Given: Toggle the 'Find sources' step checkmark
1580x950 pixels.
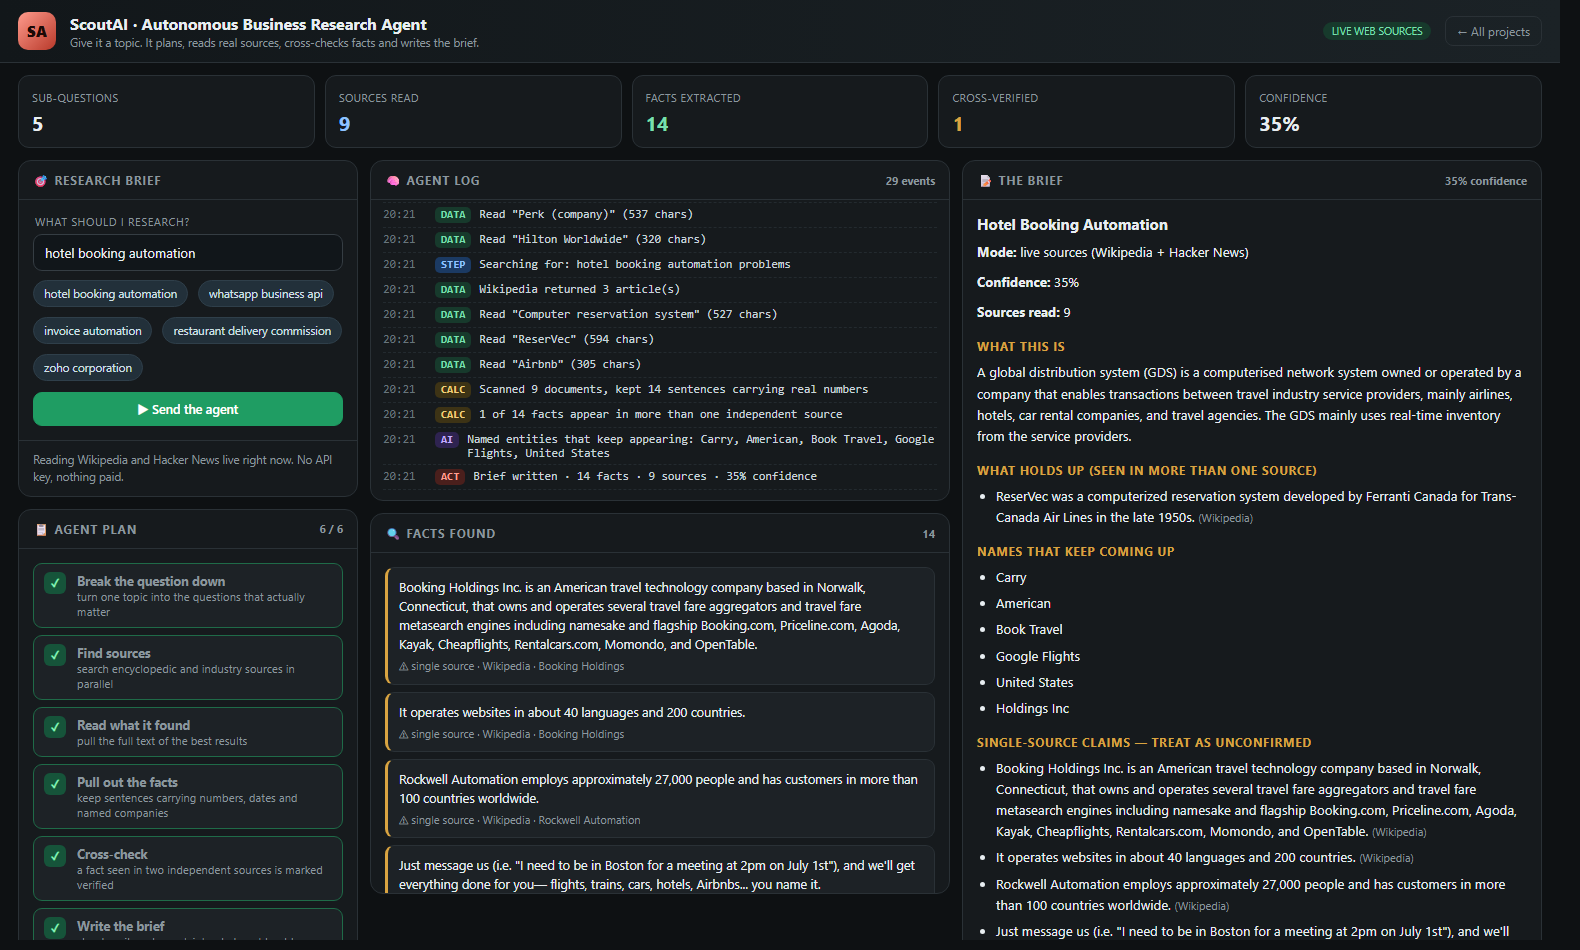Looking at the screenshot, I should pyautogui.click(x=56, y=654).
